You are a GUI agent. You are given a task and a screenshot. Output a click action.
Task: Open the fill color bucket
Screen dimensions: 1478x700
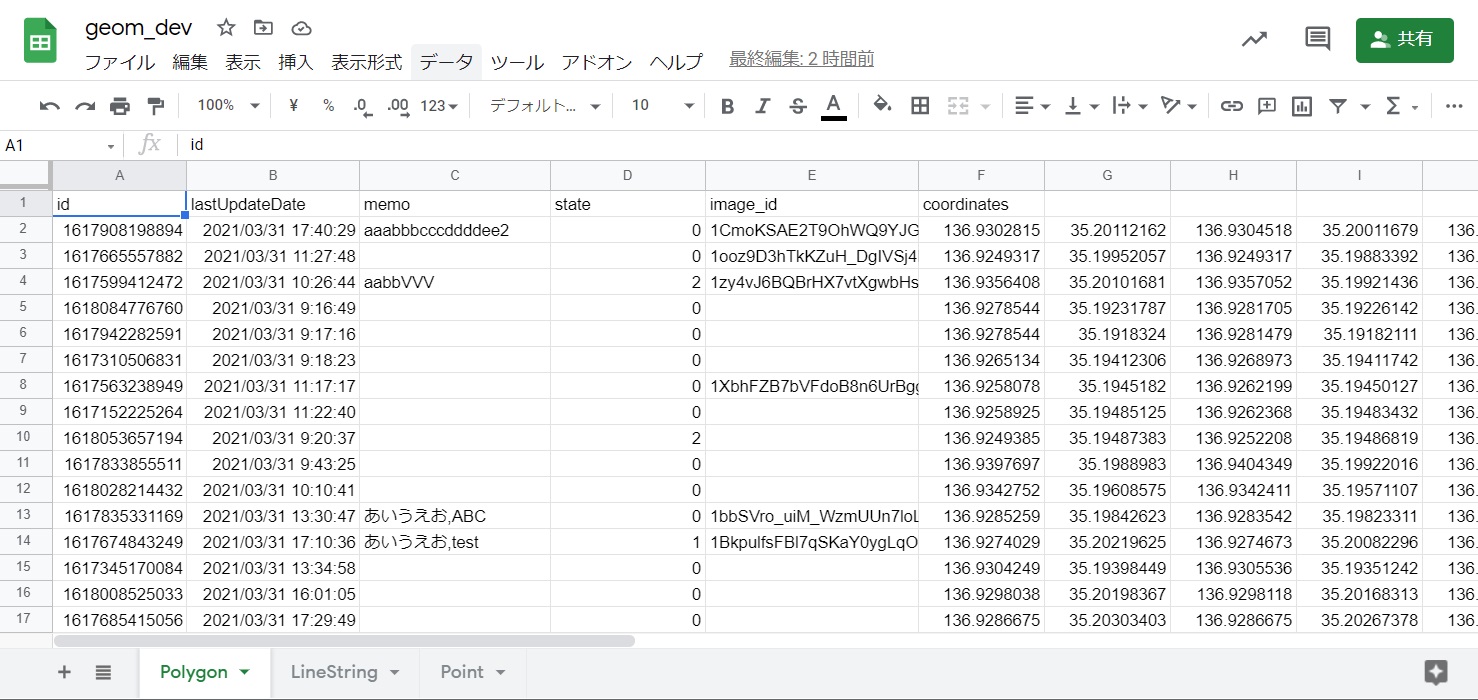[x=882, y=105]
